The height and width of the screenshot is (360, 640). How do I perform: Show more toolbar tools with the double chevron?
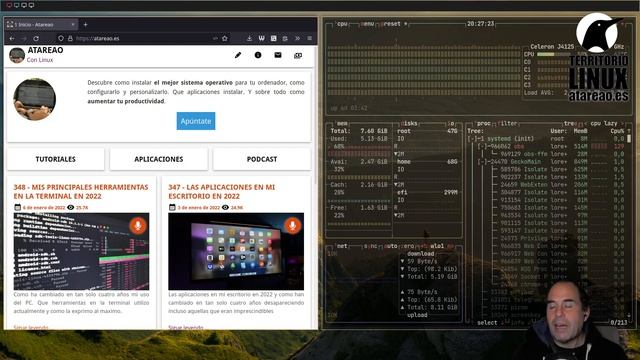tap(298, 38)
